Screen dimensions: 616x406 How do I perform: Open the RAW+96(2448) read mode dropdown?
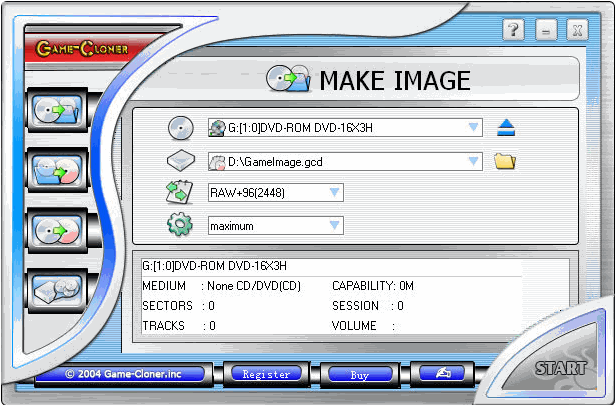click(x=275, y=193)
